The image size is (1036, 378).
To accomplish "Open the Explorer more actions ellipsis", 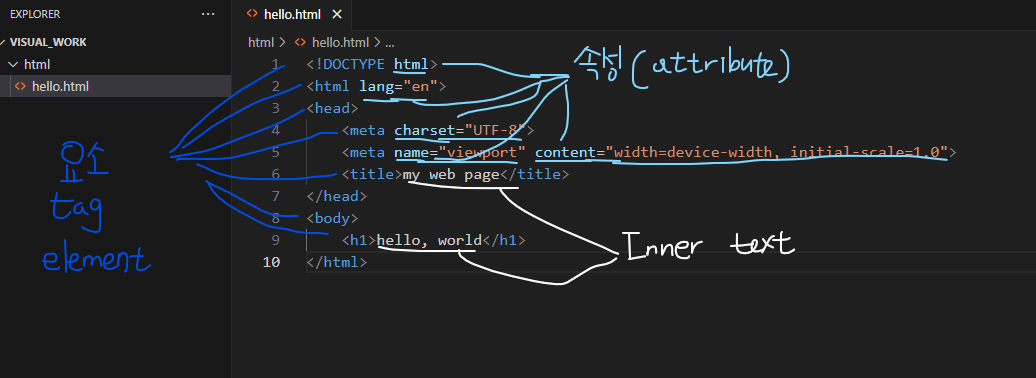I will pyautogui.click(x=208, y=14).
